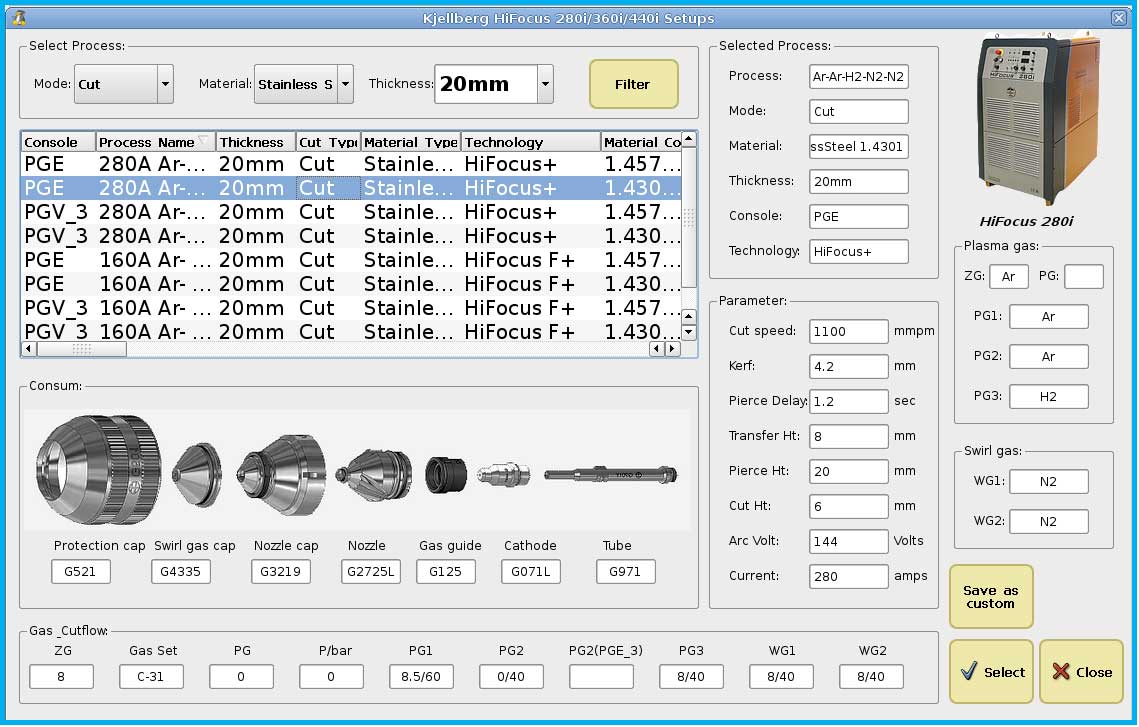
Task: Click the Current field 280
Action: pos(848,575)
